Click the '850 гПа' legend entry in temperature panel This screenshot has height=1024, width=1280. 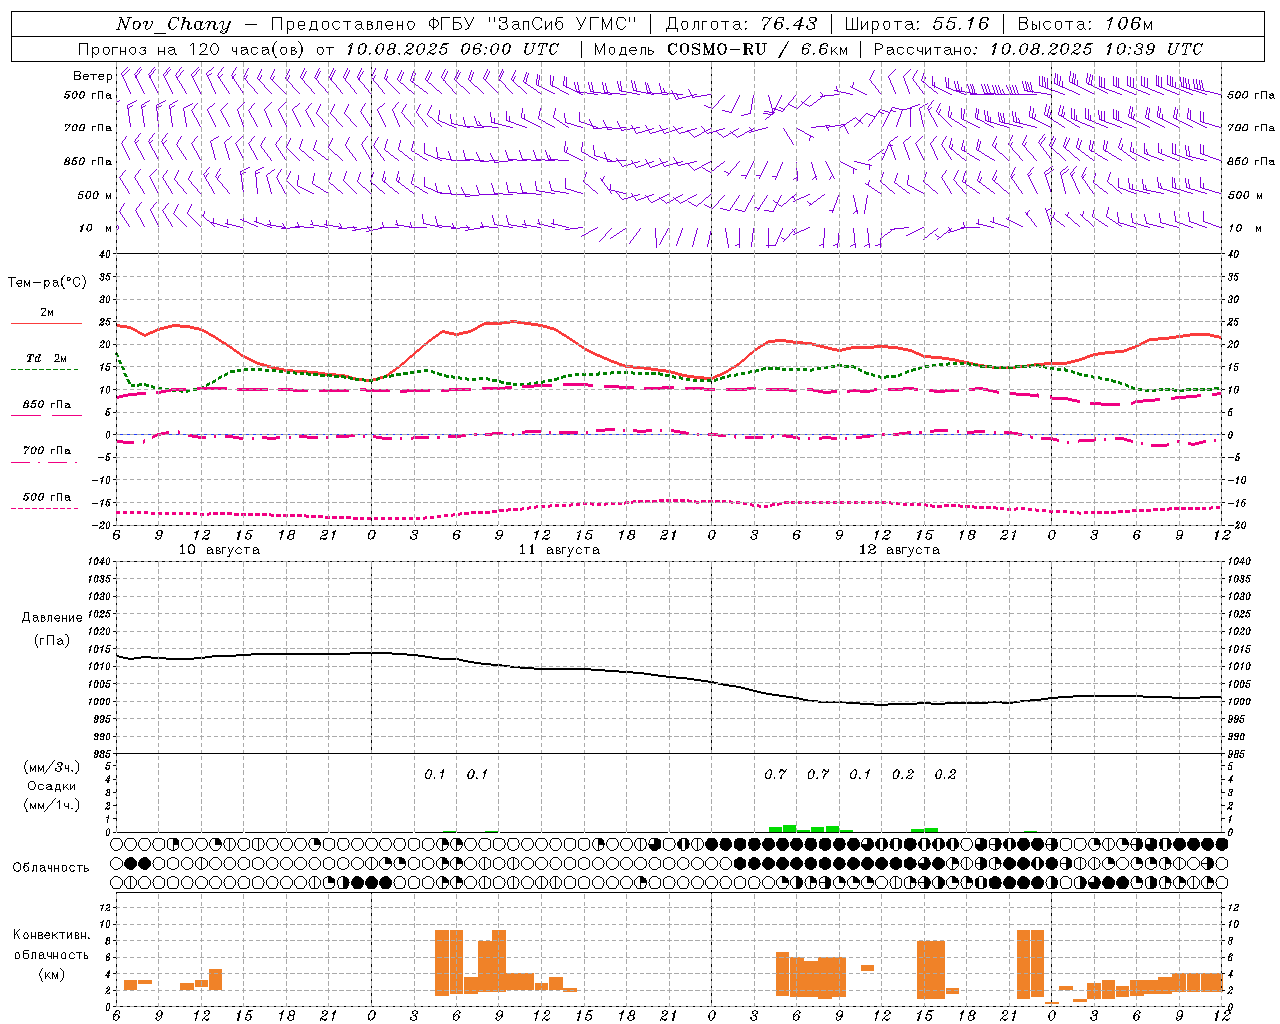pyautogui.click(x=47, y=405)
